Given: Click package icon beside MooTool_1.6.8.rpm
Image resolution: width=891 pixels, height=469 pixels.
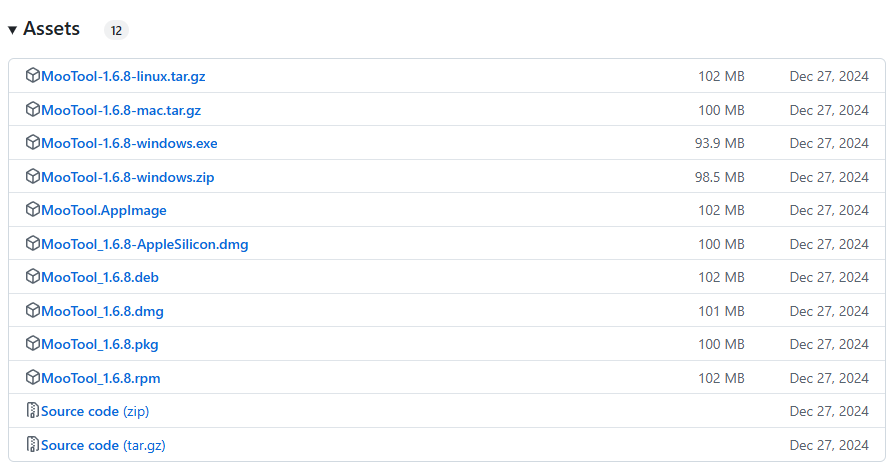Looking at the screenshot, I should pyautogui.click(x=33, y=378).
